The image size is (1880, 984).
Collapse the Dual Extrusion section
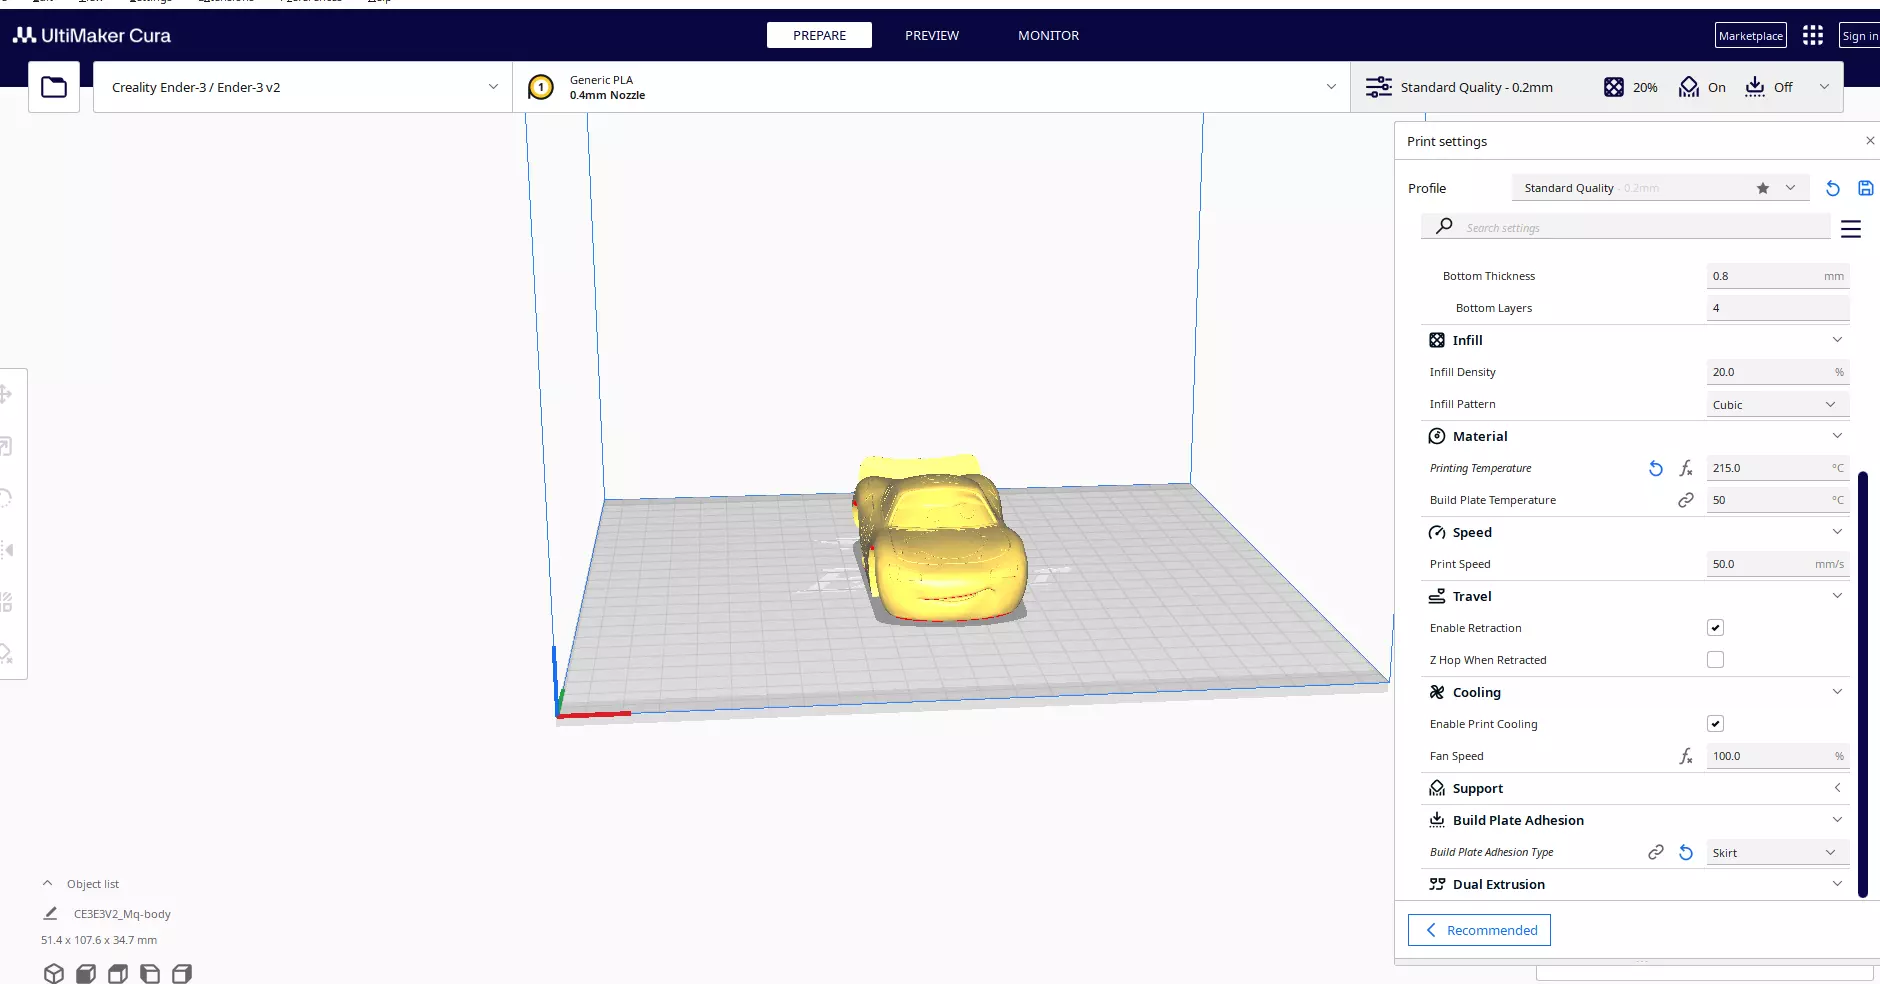click(1837, 884)
